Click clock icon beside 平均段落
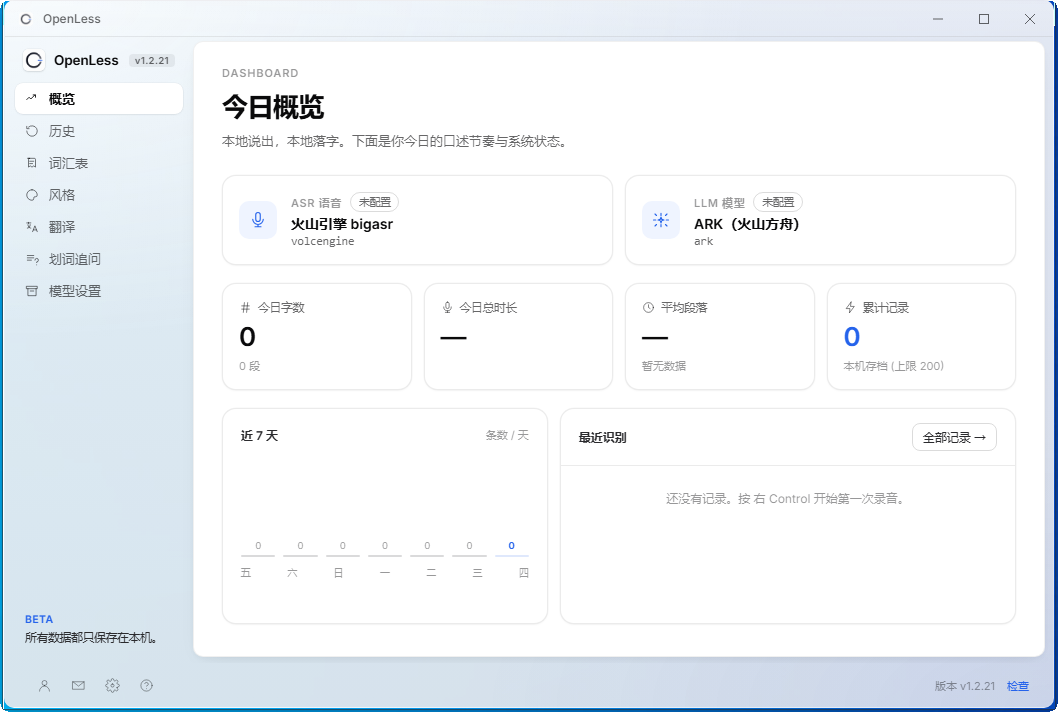The height and width of the screenshot is (712, 1058). [x=648, y=308]
